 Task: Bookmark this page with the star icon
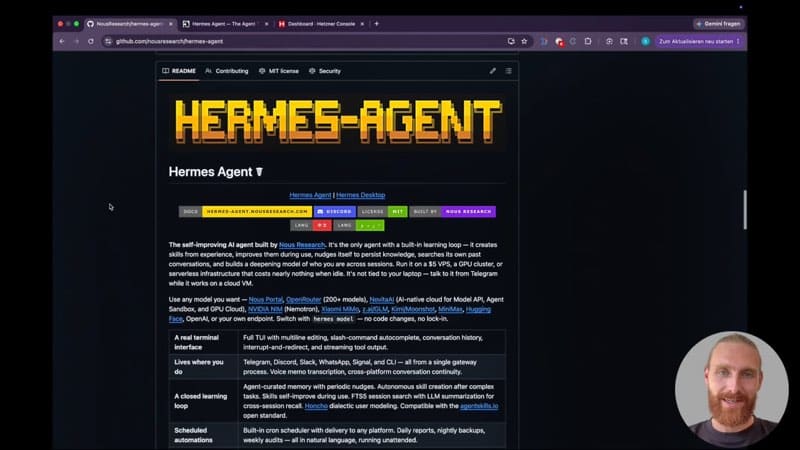click(524, 41)
